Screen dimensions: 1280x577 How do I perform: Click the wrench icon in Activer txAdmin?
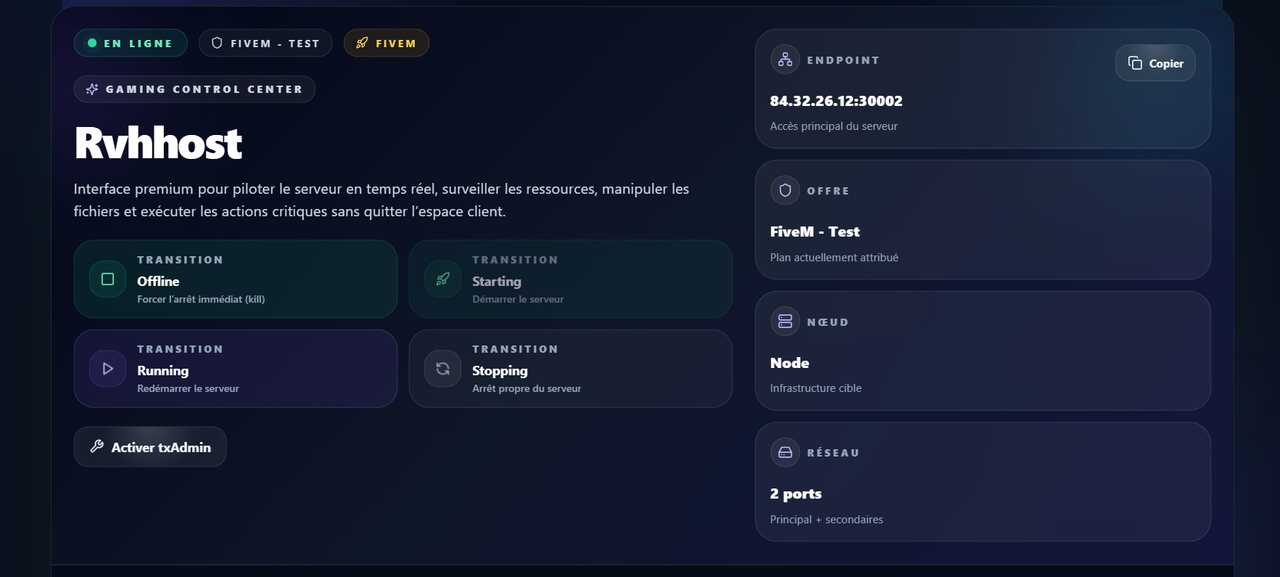click(x=97, y=446)
